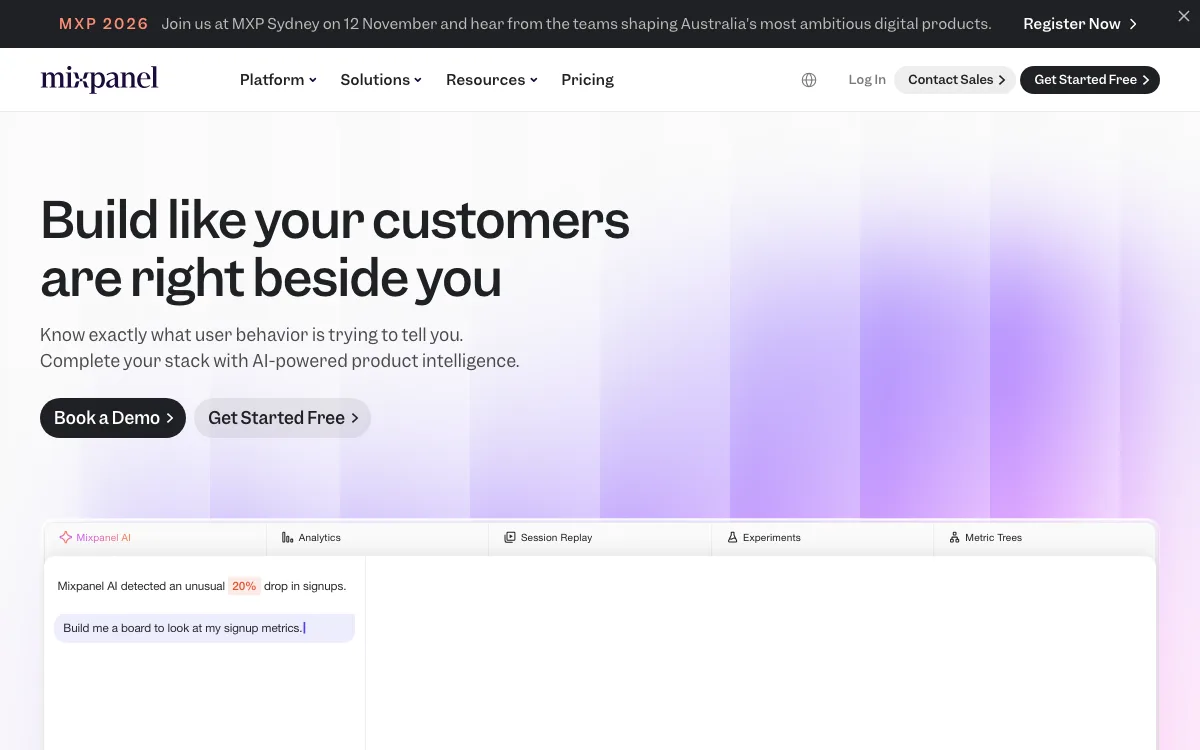
Task: Click the Session Replay icon
Action: pyautogui.click(x=510, y=537)
